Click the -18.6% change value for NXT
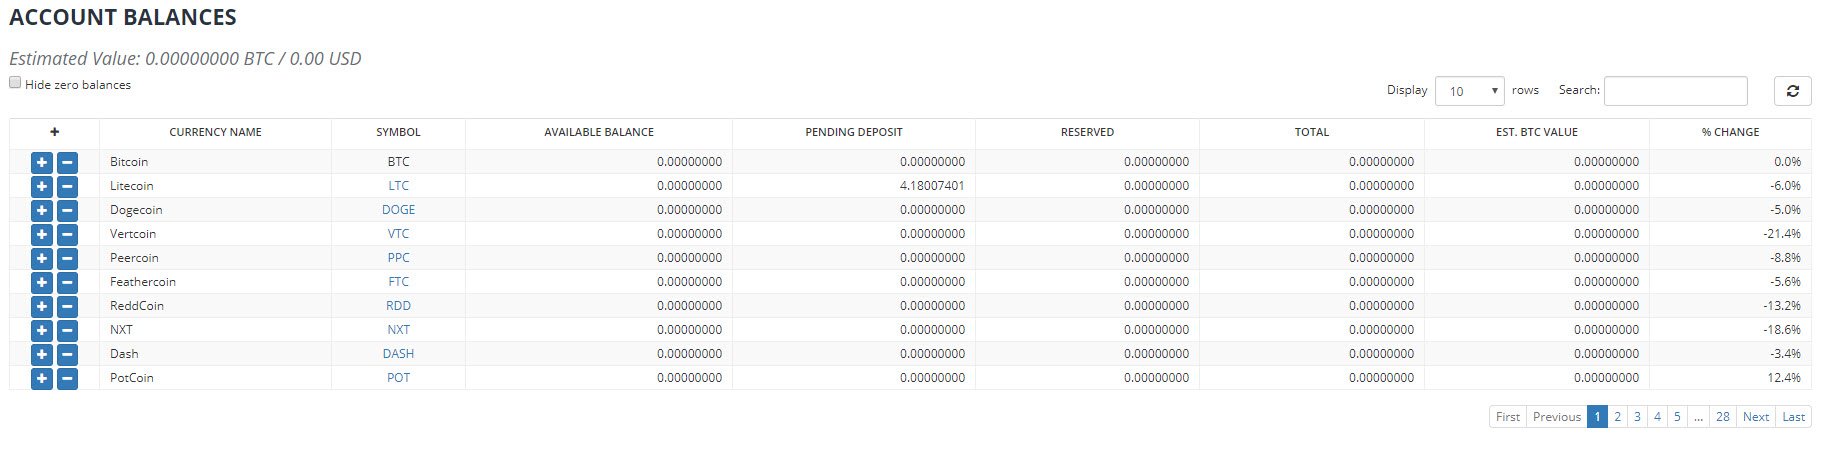The image size is (1828, 451). pyautogui.click(x=1782, y=330)
